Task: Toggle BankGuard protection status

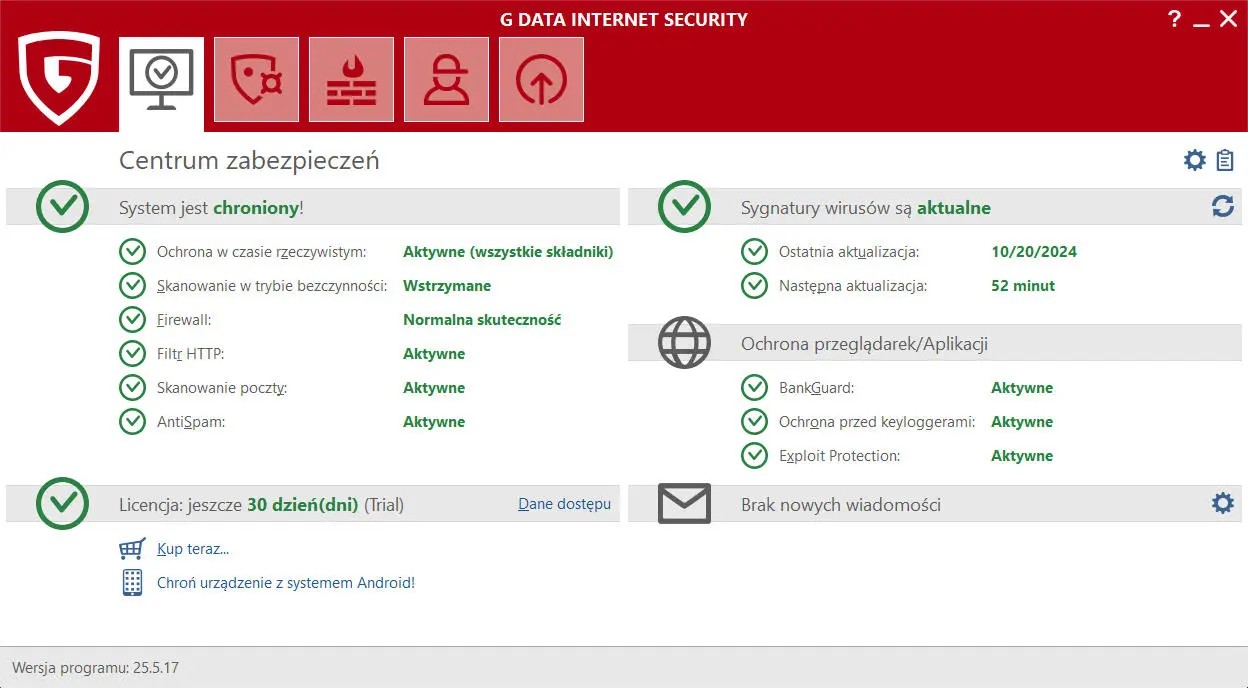Action: (1022, 387)
